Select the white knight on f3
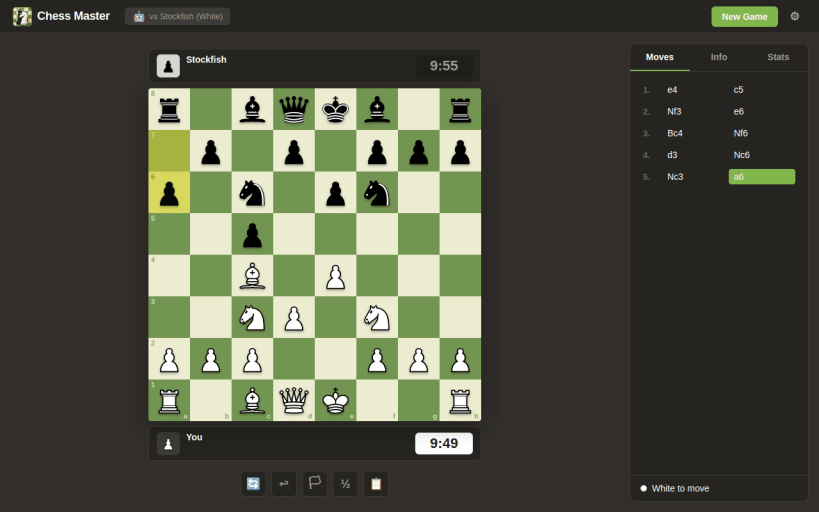 (377, 317)
